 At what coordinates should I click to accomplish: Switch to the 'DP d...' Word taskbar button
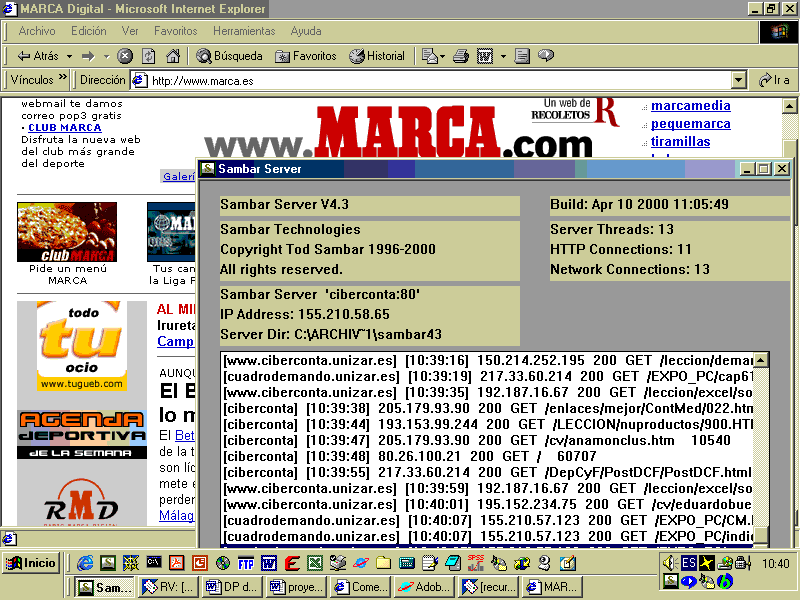coord(233,587)
